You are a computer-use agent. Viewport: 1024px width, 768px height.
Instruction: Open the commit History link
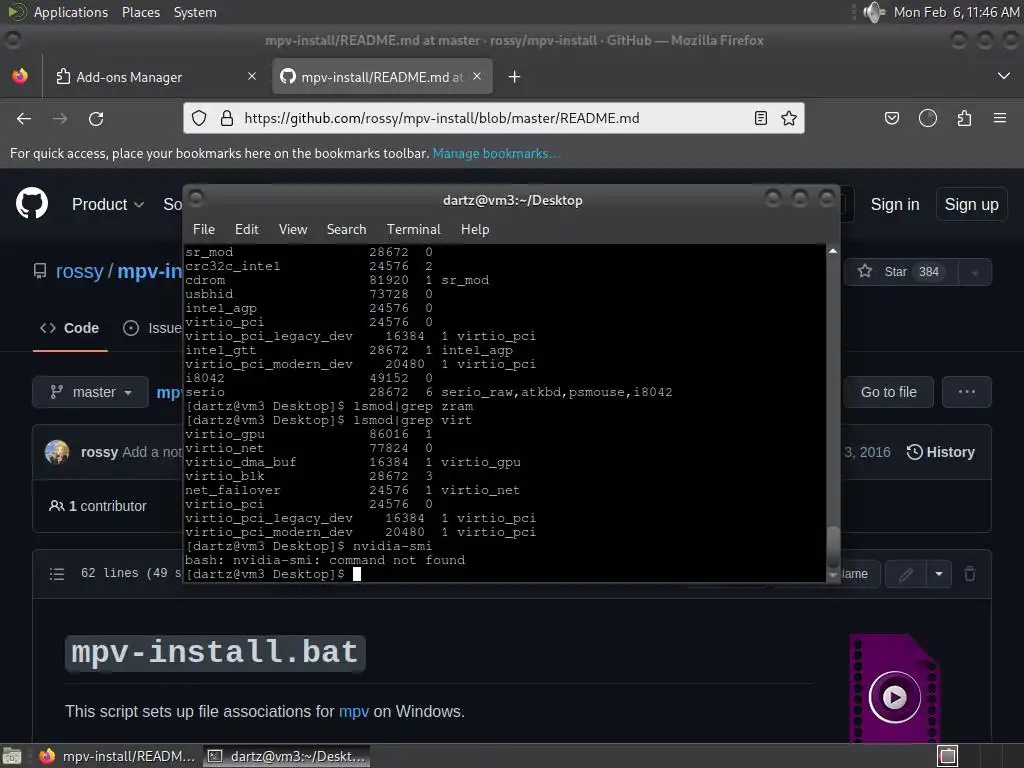[x=940, y=452]
